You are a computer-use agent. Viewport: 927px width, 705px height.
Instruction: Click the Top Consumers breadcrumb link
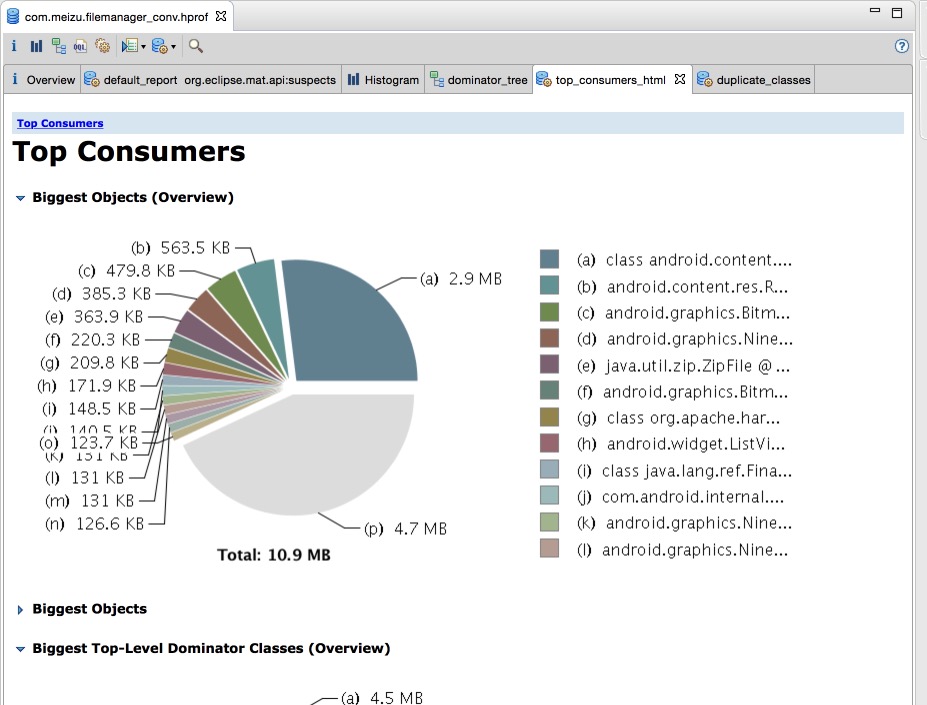(x=60, y=123)
